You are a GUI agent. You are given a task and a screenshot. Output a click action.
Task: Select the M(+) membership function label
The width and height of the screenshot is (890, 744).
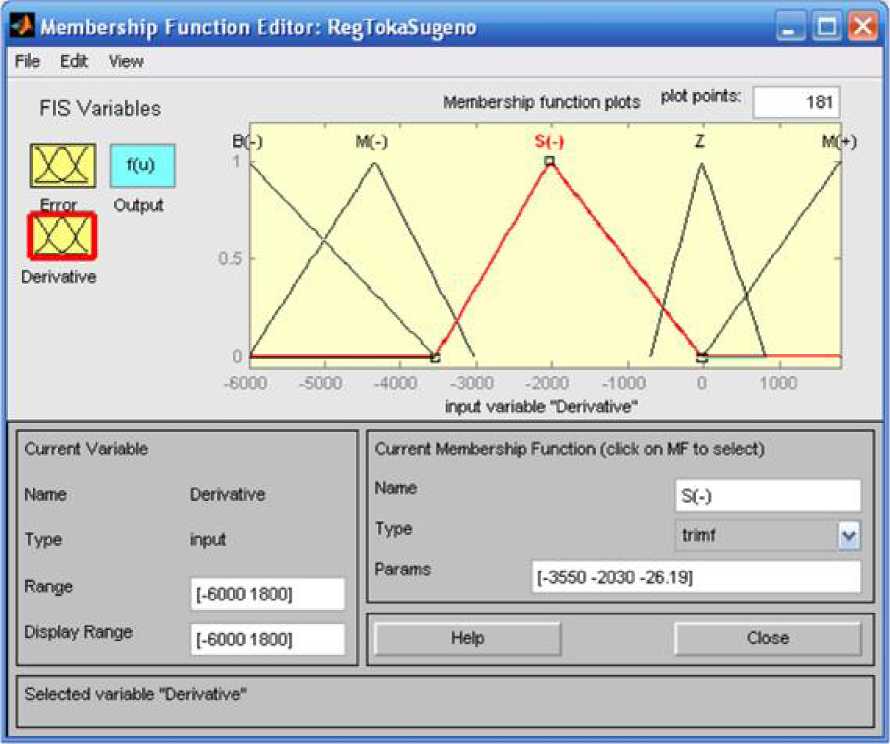point(839,141)
